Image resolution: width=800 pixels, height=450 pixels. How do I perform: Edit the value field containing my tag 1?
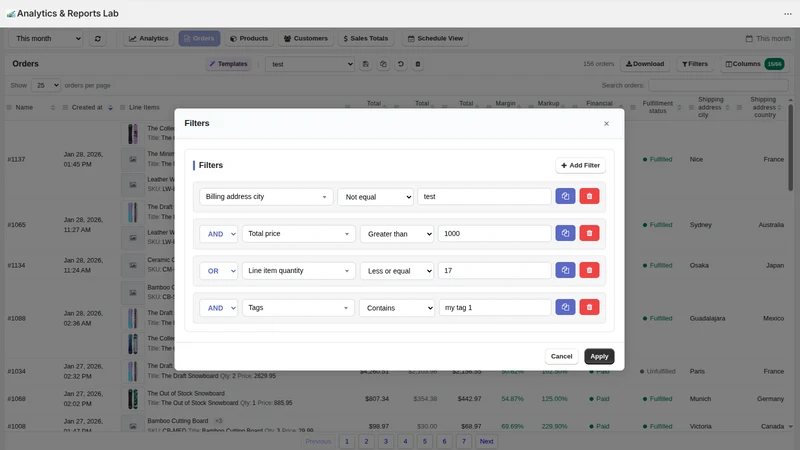pyautogui.click(x=494, y=308)
